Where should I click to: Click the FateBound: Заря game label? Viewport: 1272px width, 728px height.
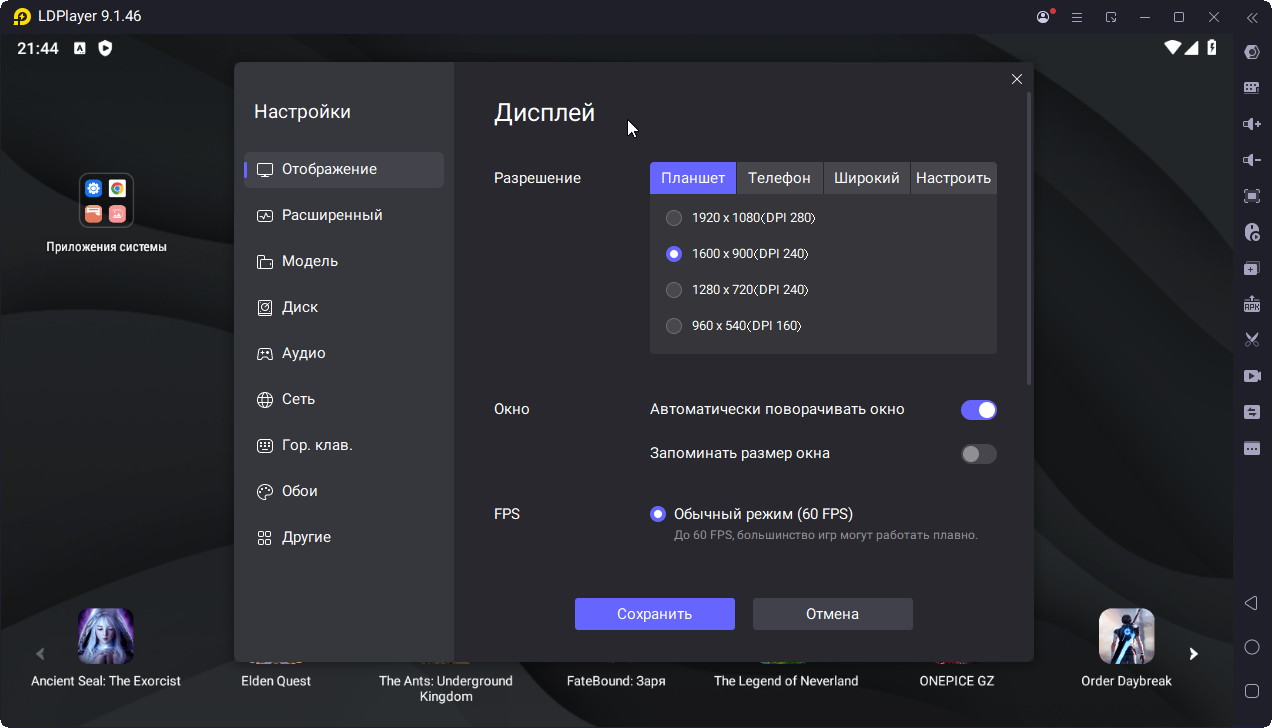coord(616,681)
